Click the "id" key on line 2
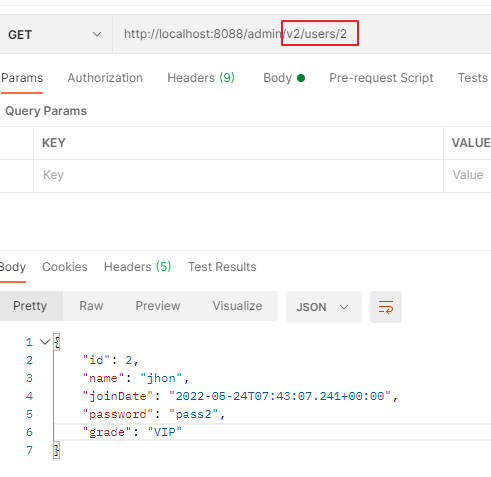 (96, 360)
